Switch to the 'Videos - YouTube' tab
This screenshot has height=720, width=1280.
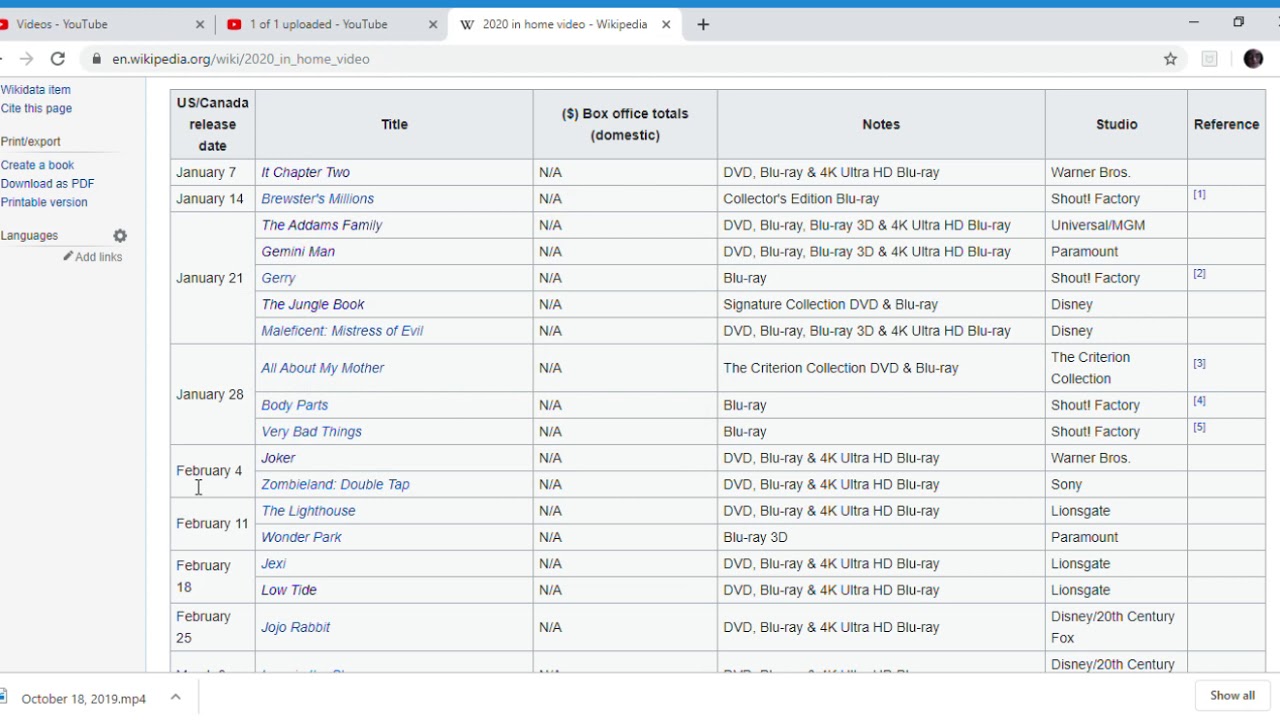pyautogui.click(x=100, y=24)
